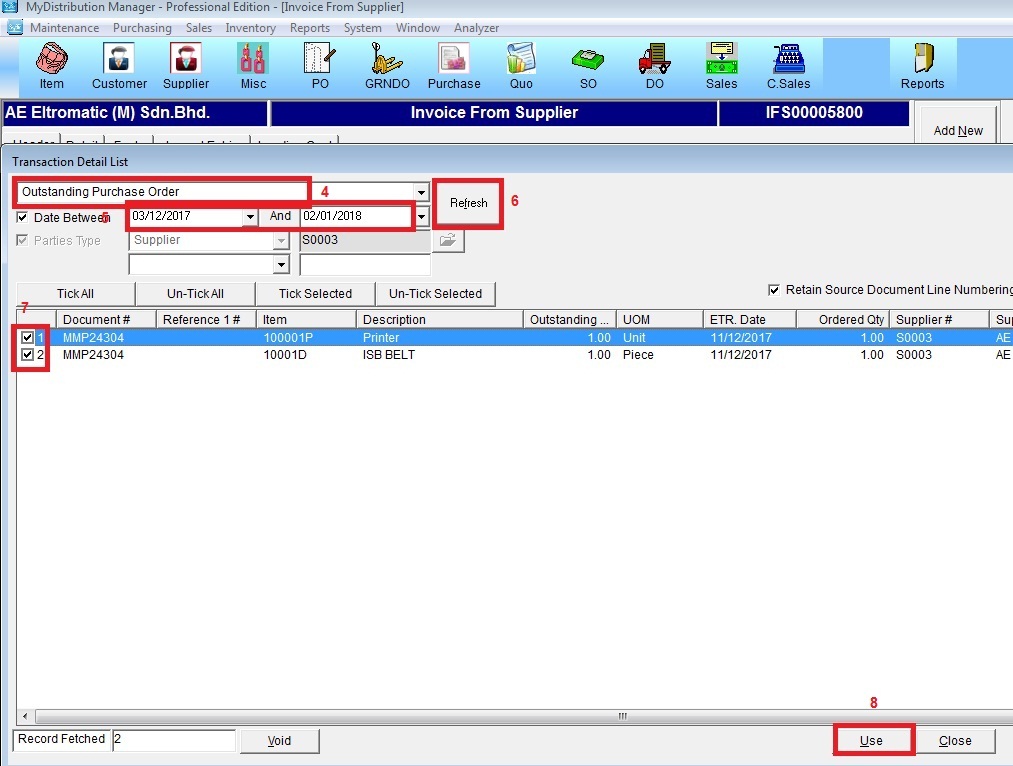Click the folder browse icon beside S0003
Viewport: 1013px width, 766px height.
tap(448, 240)
